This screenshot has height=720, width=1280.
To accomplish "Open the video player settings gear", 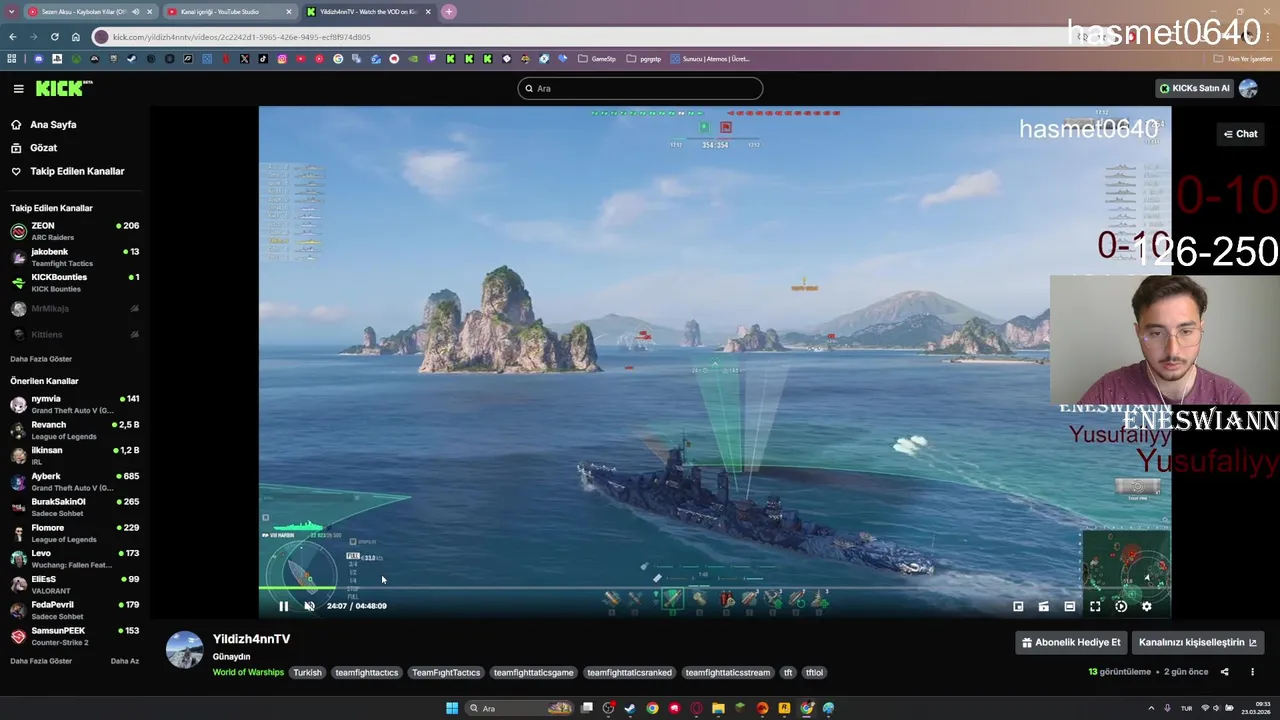I will [1147, 606].
